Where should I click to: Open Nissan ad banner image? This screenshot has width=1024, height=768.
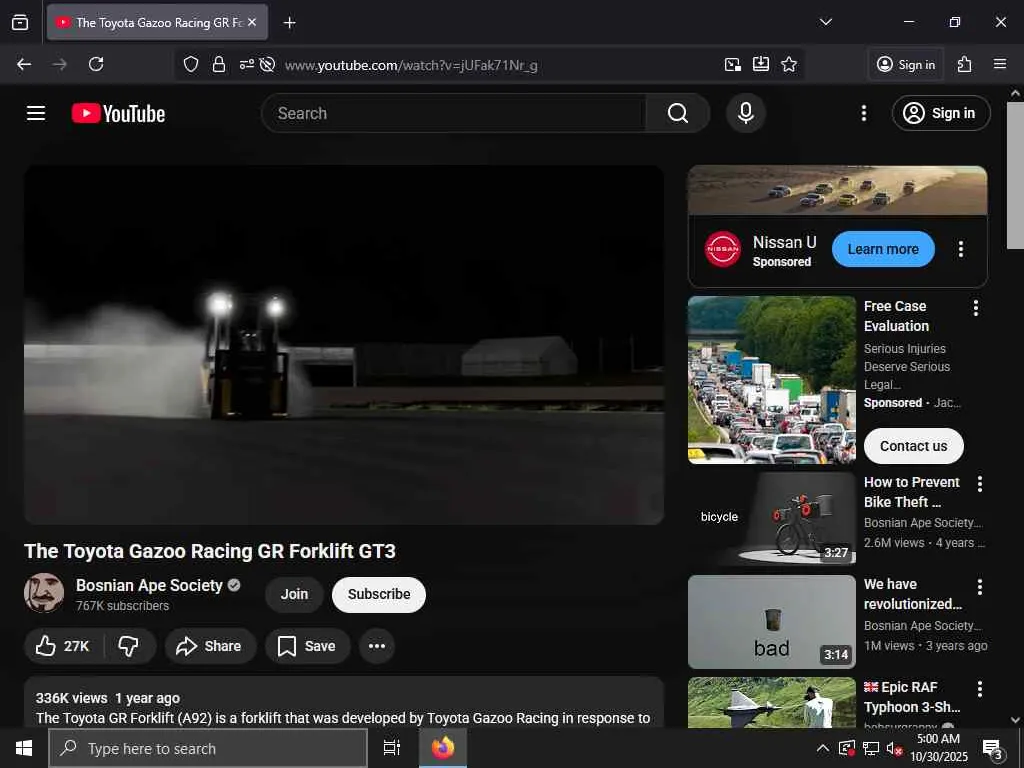pos(837,190)
